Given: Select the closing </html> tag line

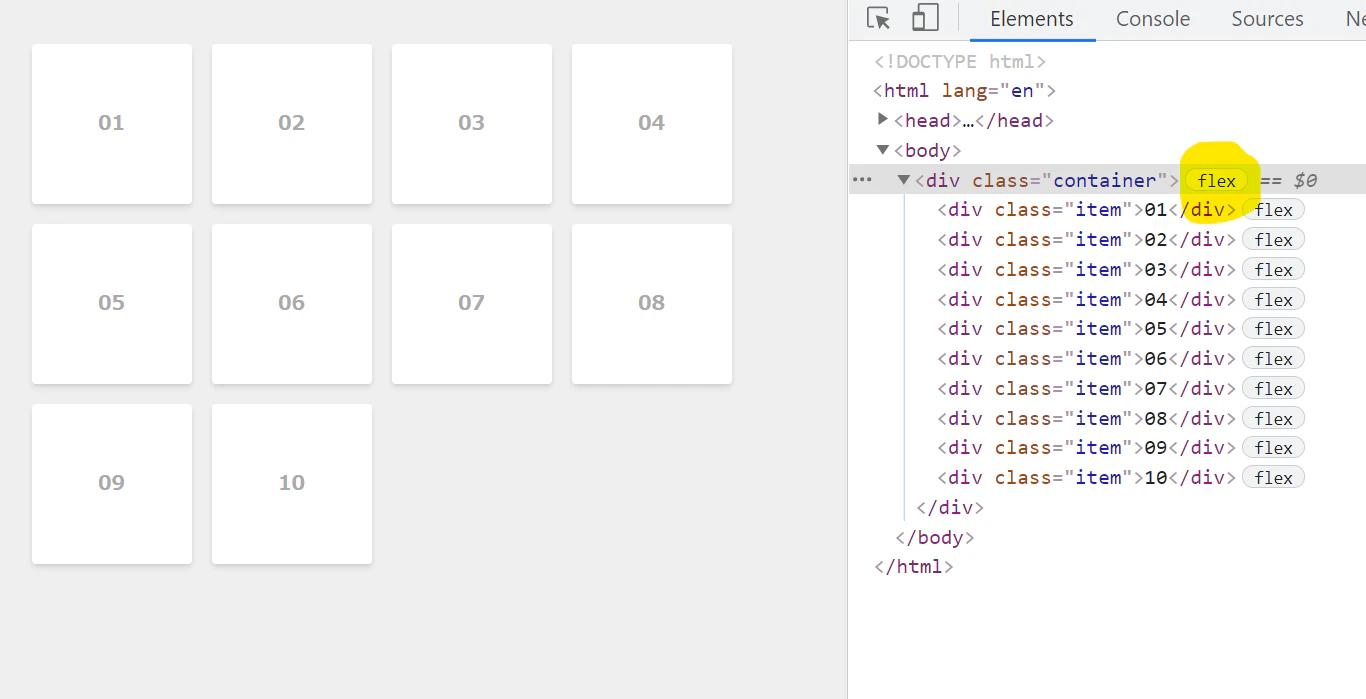Looking at the screenshot, I should [x=914, y=567].
